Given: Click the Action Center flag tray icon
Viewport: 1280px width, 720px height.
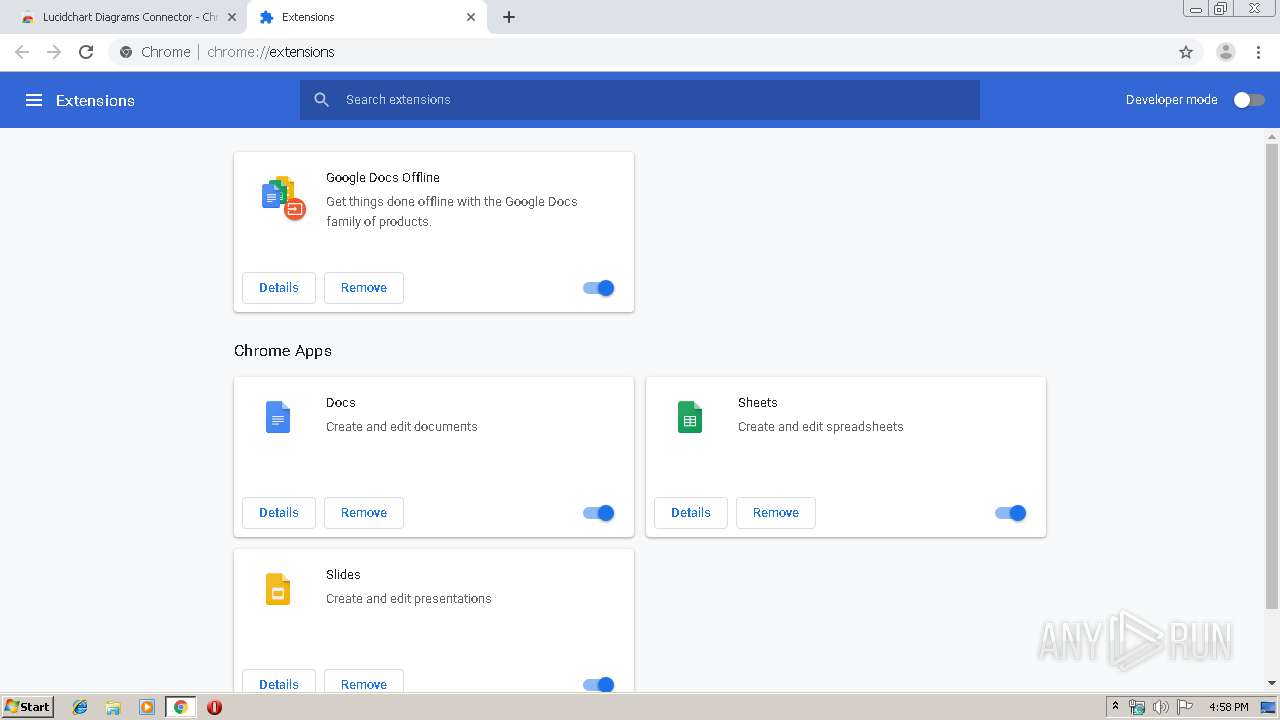Looking at the screenshot, I should pos(1185,707).
